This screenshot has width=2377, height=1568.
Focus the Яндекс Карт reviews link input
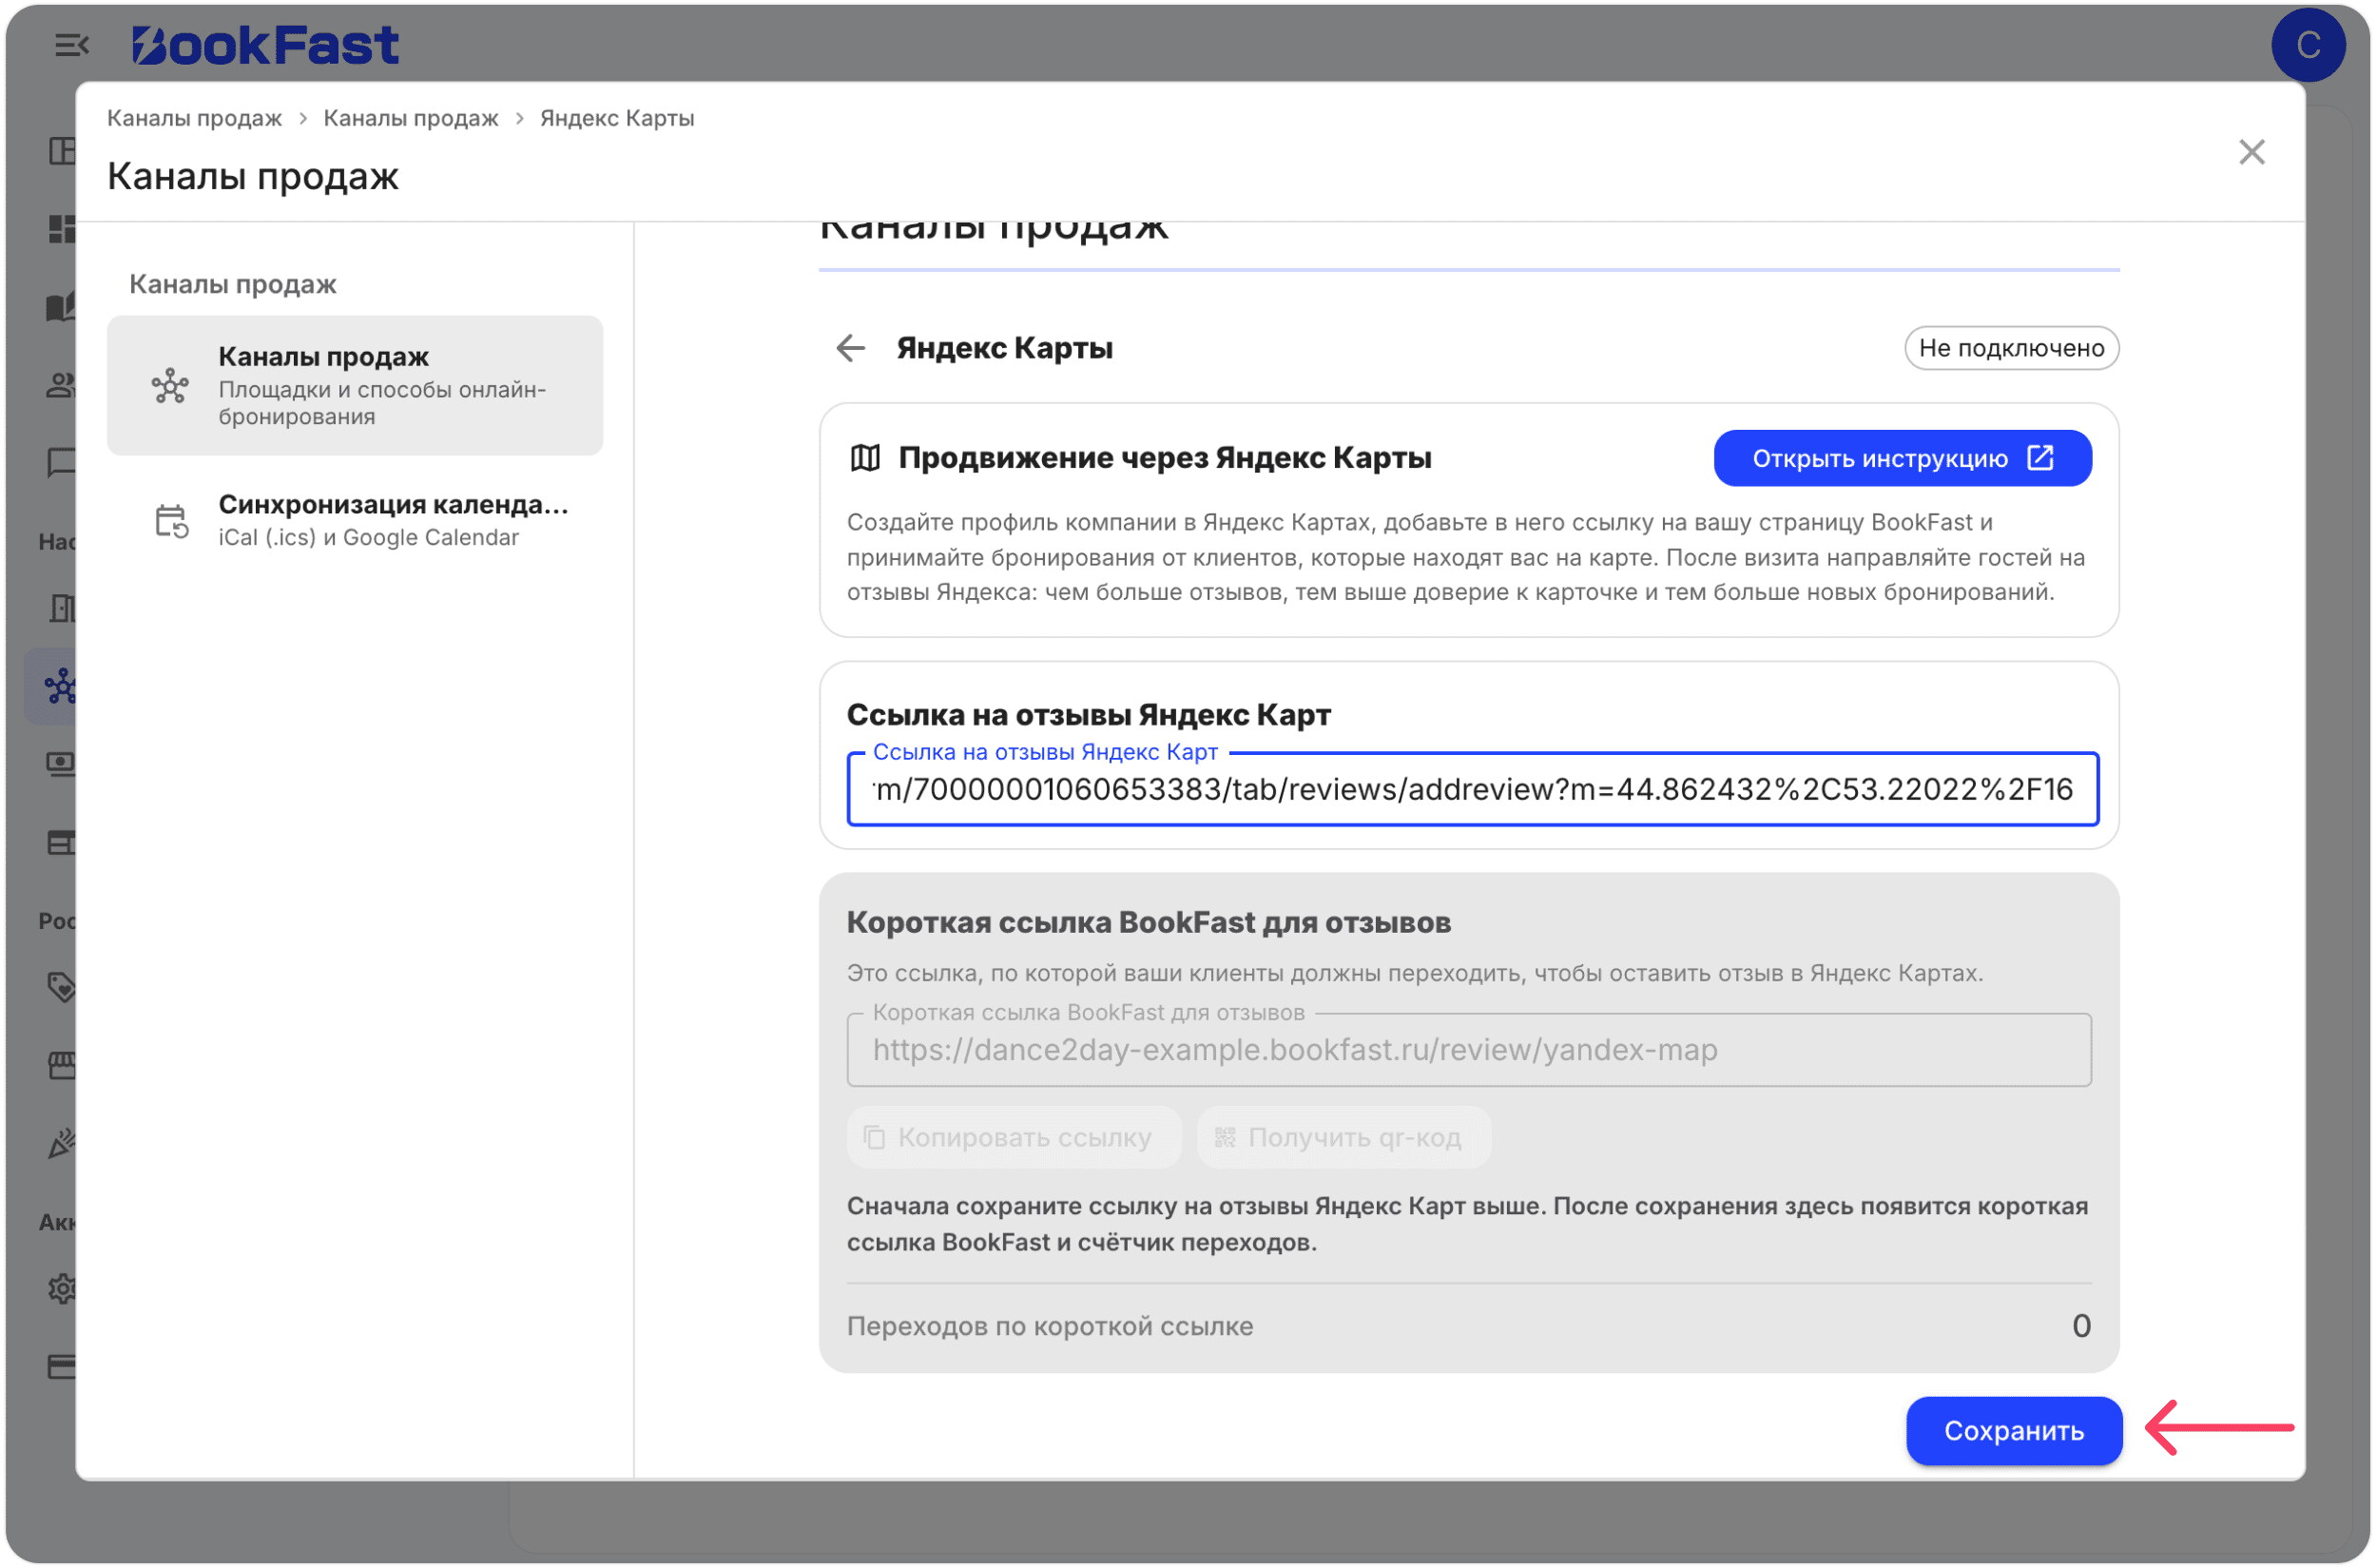pos(1472,789)
